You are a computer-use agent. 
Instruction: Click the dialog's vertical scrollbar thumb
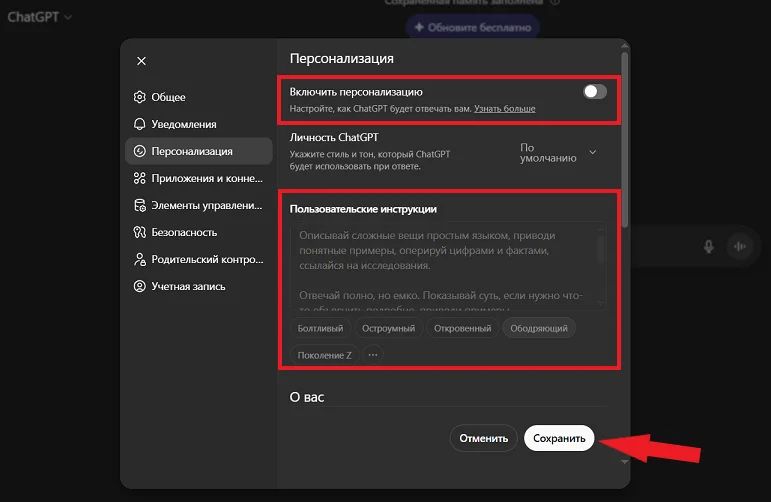[x=624, y=140]
